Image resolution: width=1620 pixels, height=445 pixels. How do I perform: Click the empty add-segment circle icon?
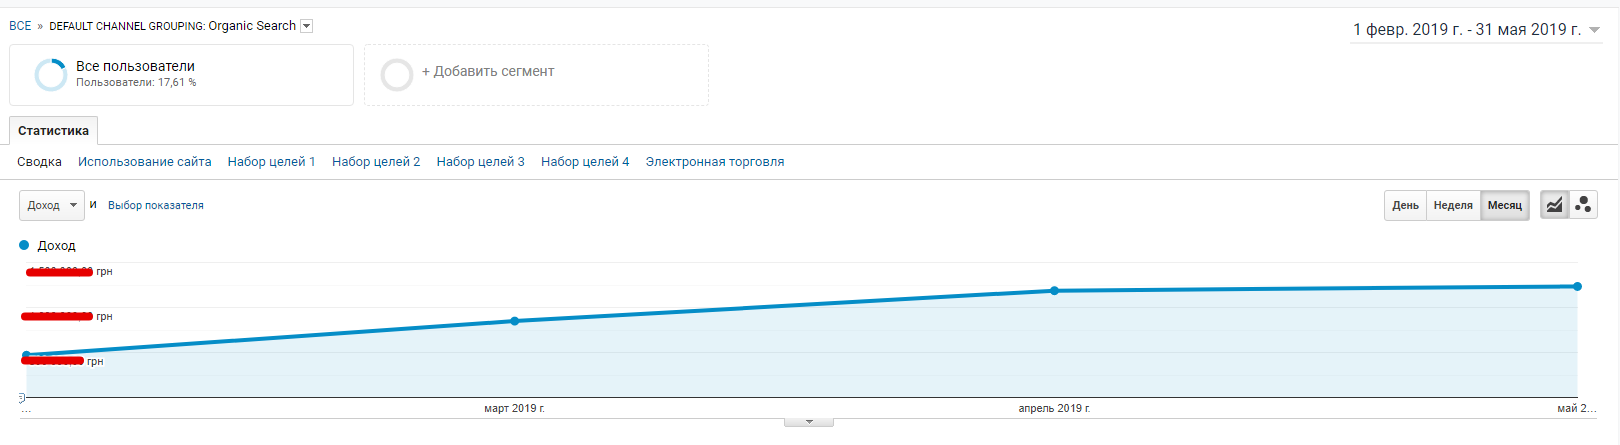tap(397, 75)
